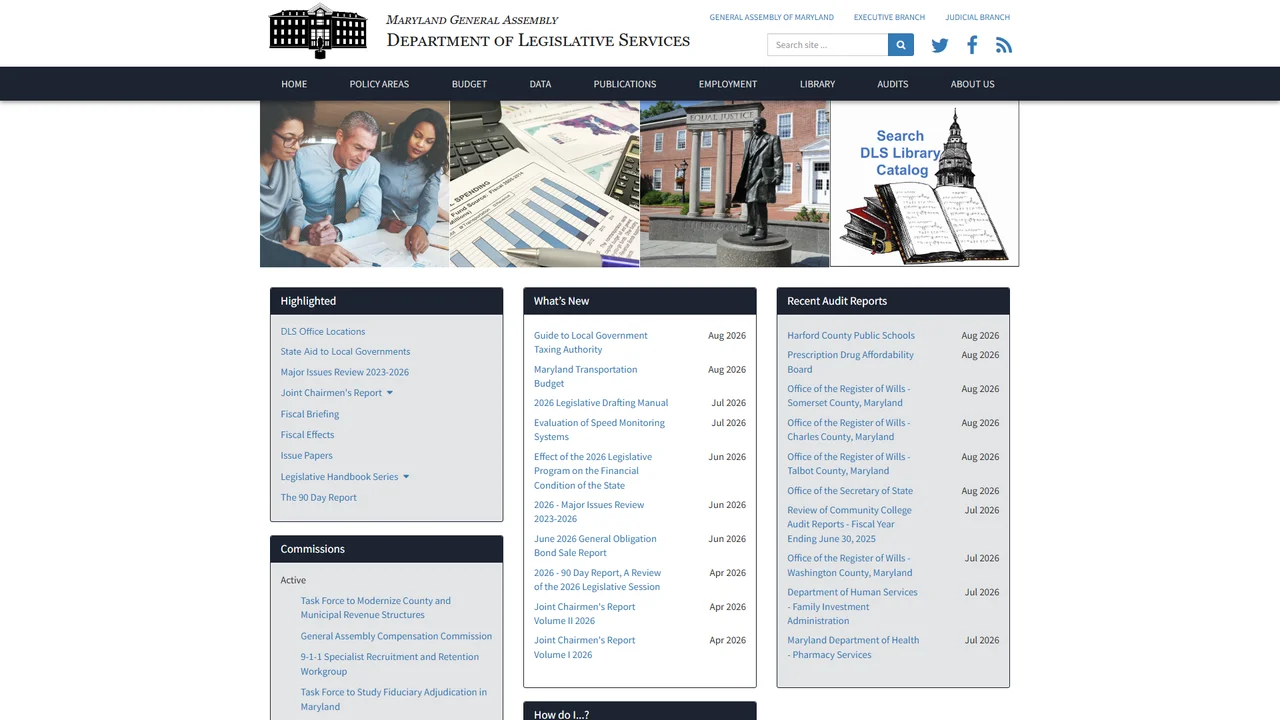
Task: Open the Fiscal Effects link
Action: [307, 435]
